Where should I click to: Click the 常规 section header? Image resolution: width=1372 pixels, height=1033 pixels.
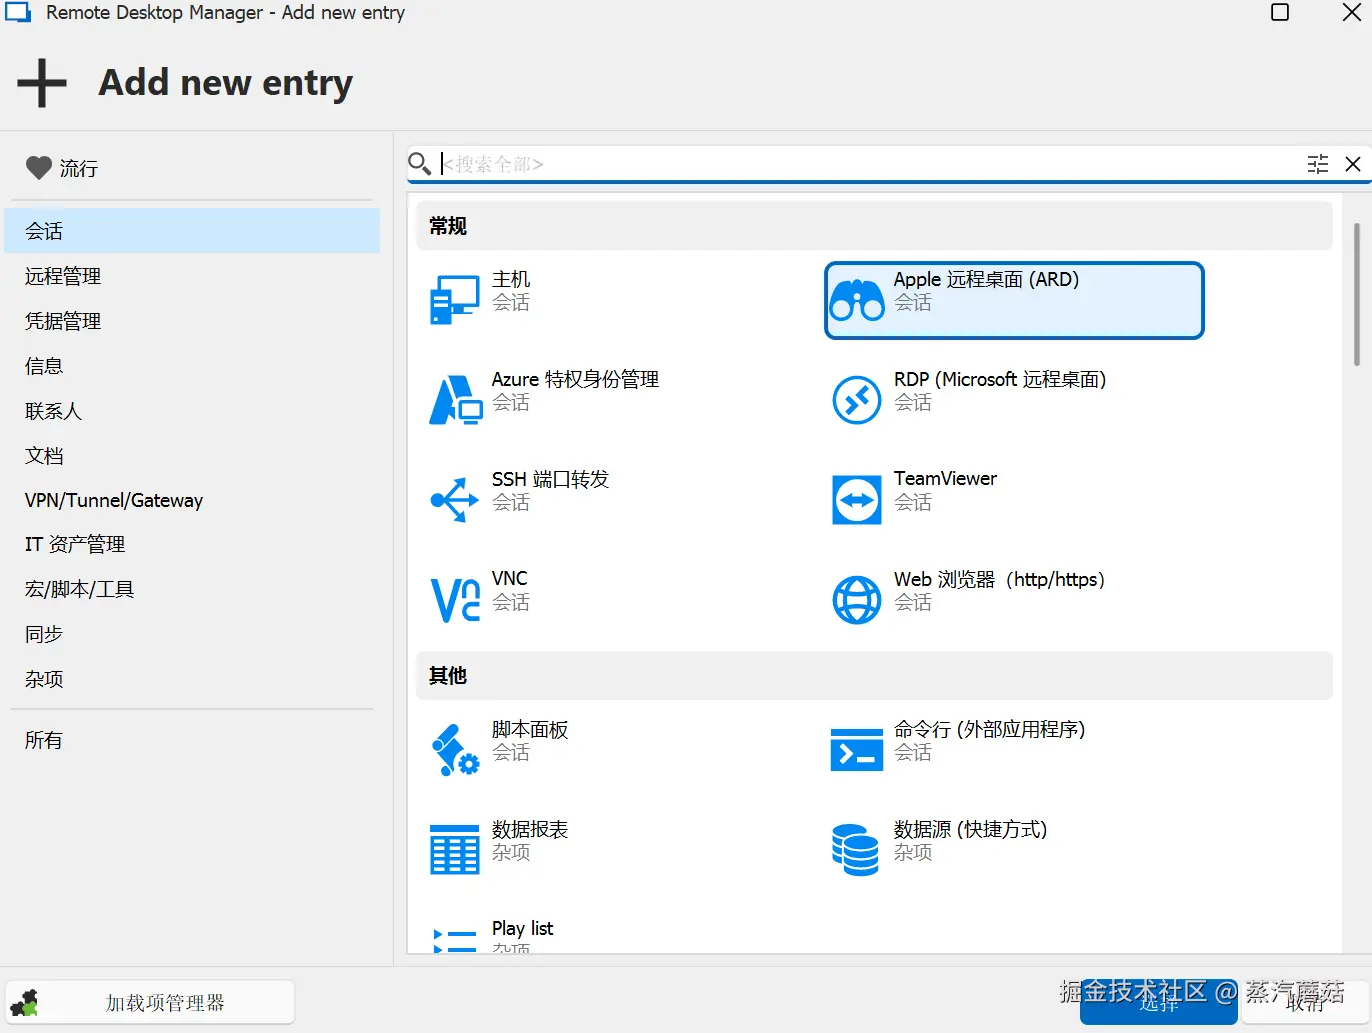pos(874,226)
